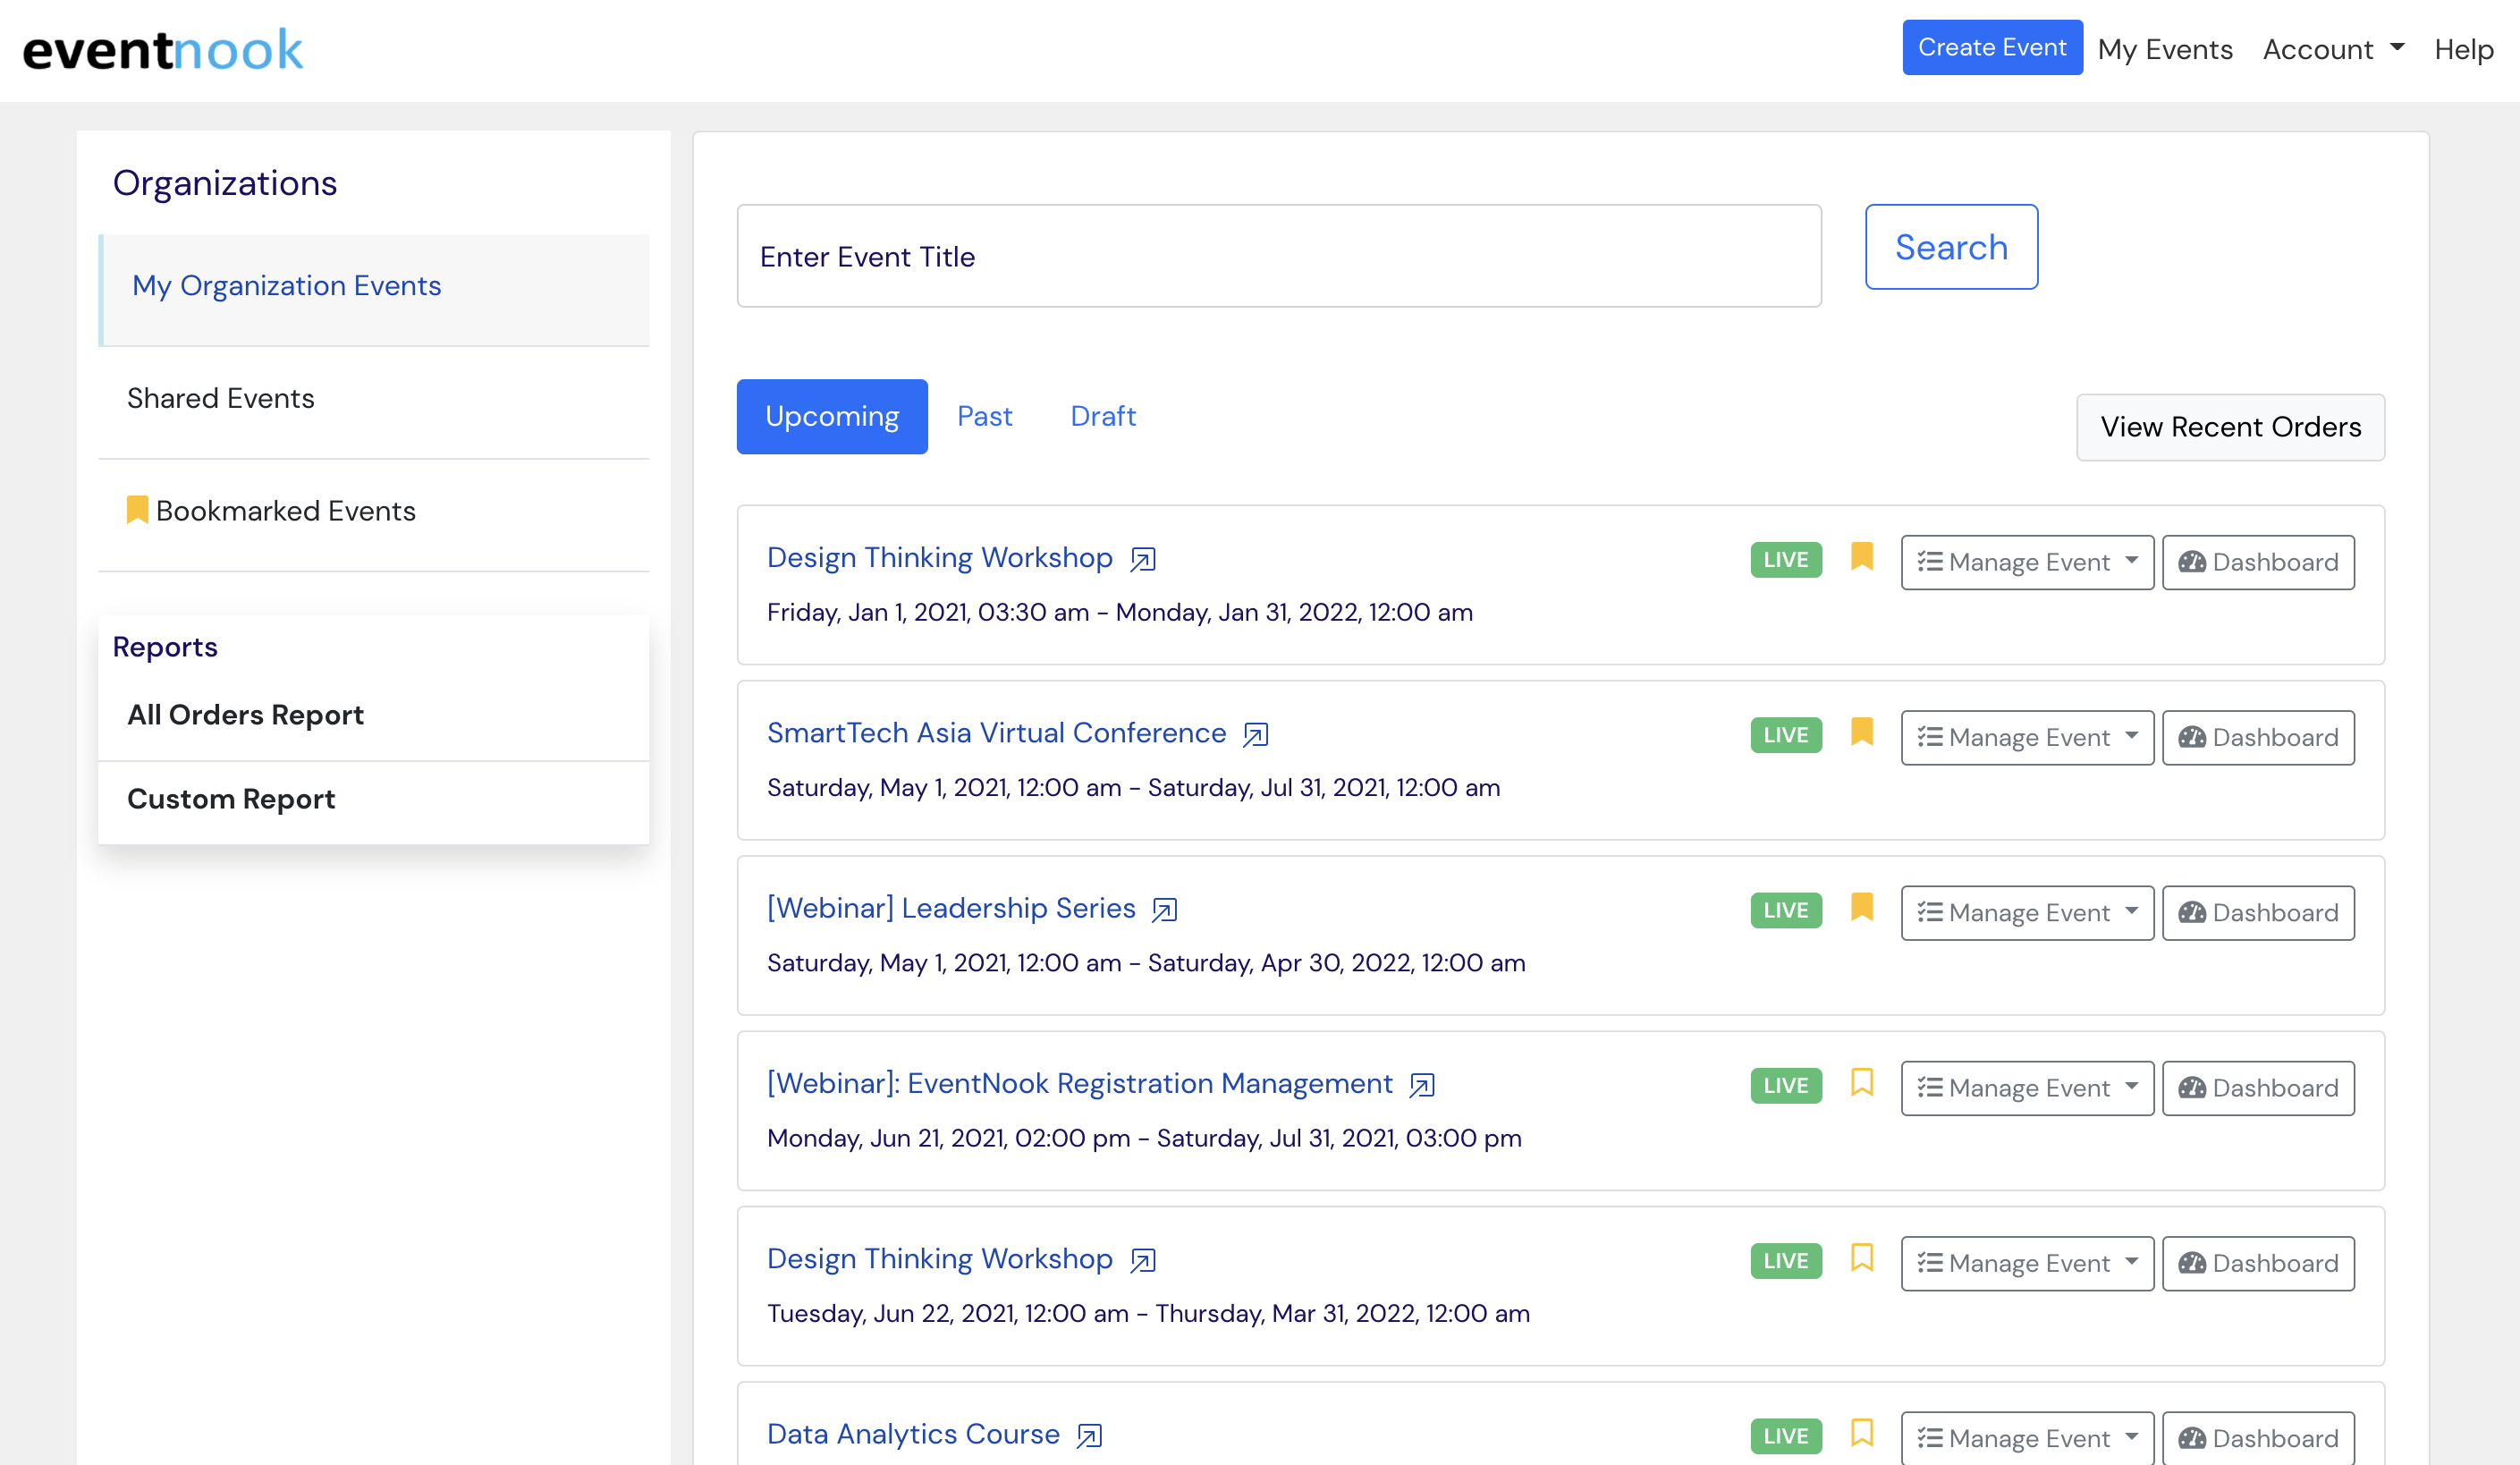
Task: Expand Manage Event dropdown for Design Thinking Workshop
Action: coord(2026,562)
